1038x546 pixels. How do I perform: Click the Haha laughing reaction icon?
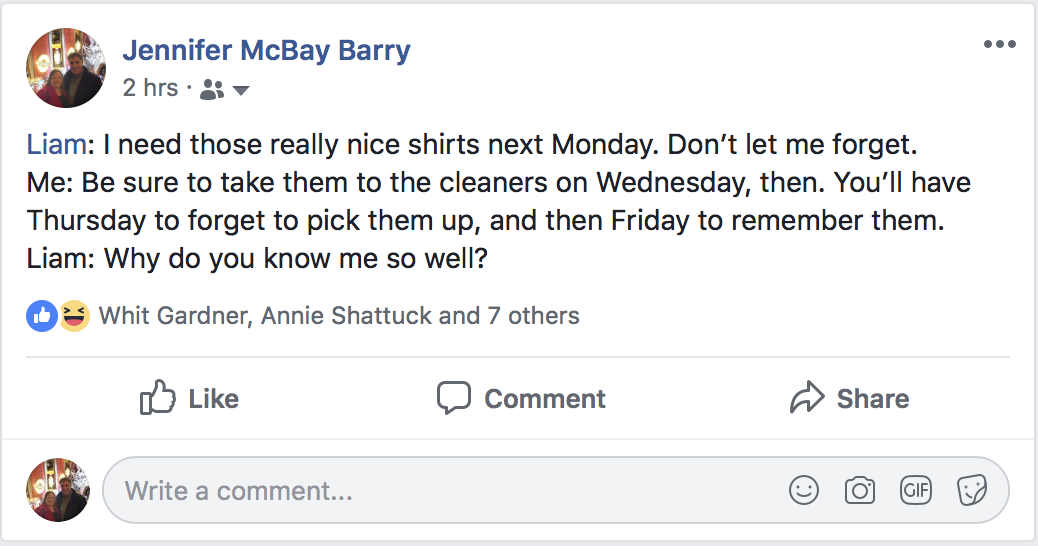73,317
